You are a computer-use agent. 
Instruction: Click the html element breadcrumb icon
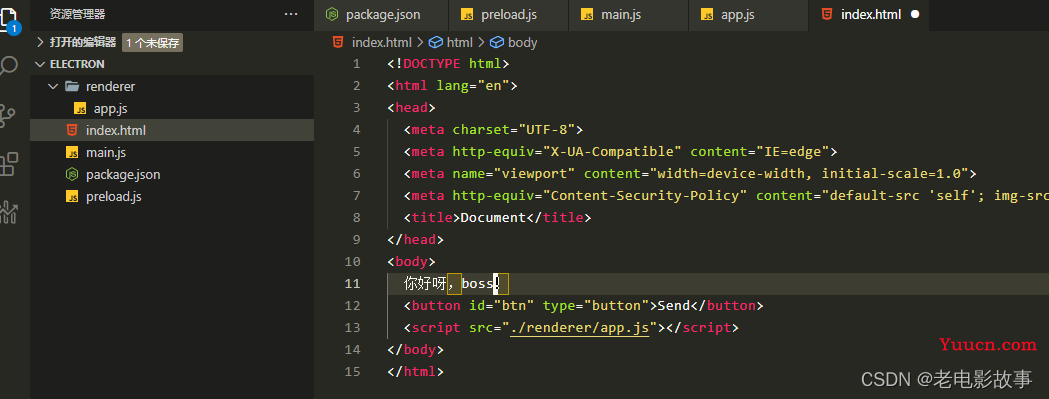436,42
